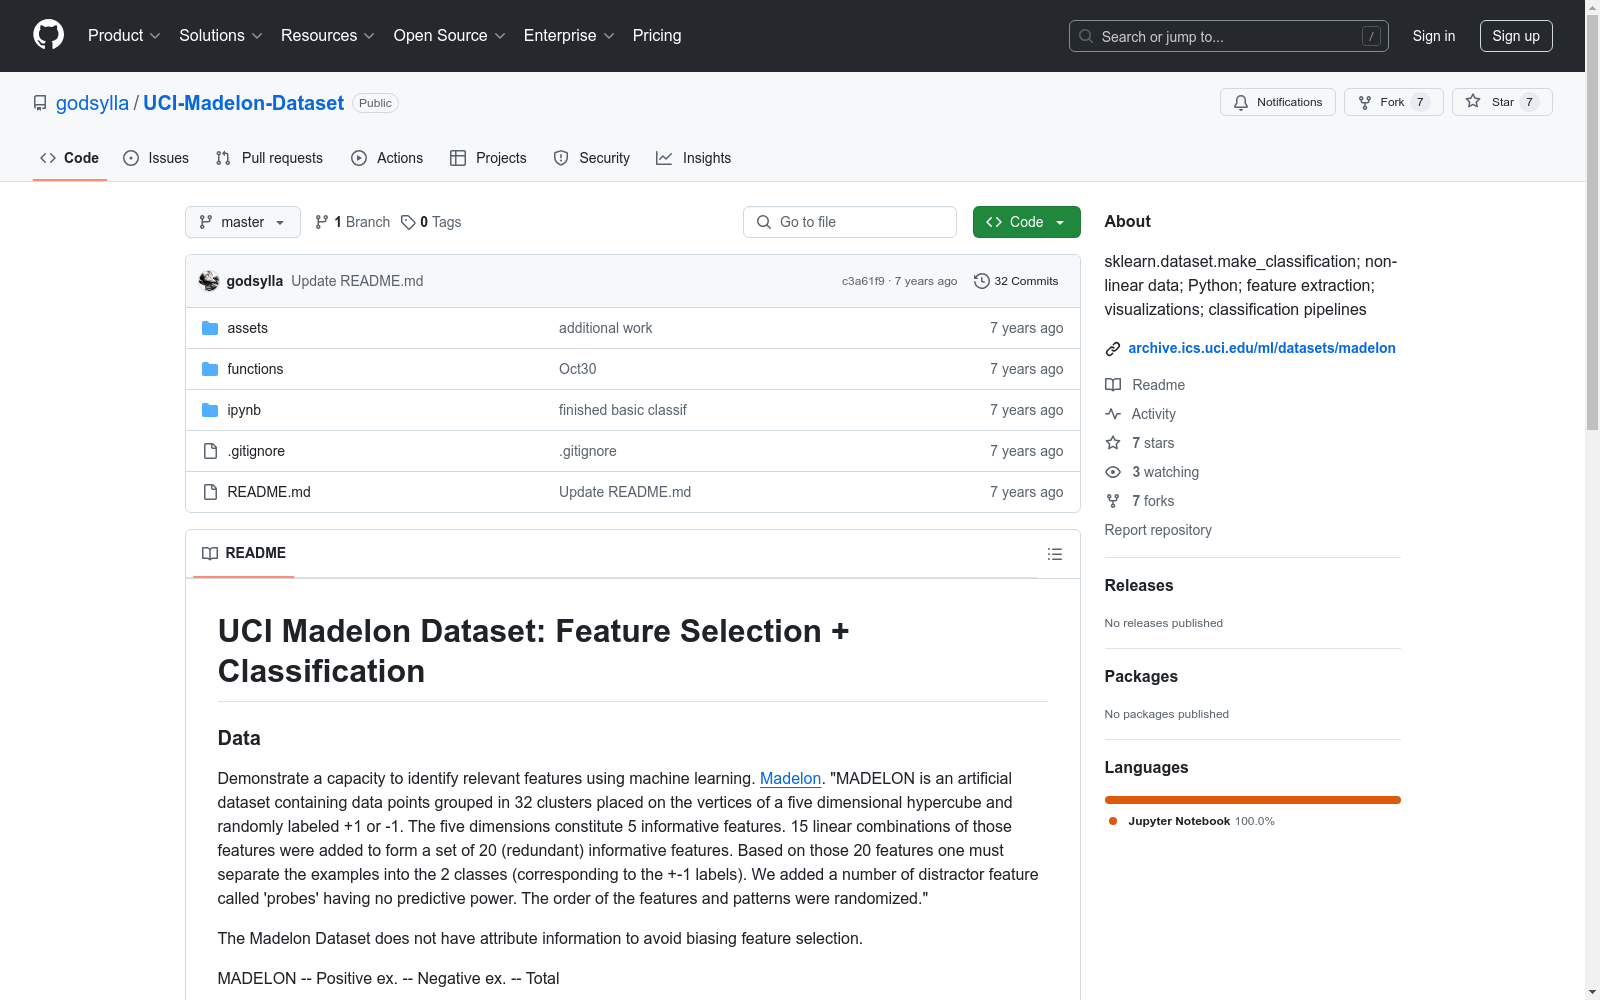Switch to the Pull requests tab

click(x=269, y=158)
